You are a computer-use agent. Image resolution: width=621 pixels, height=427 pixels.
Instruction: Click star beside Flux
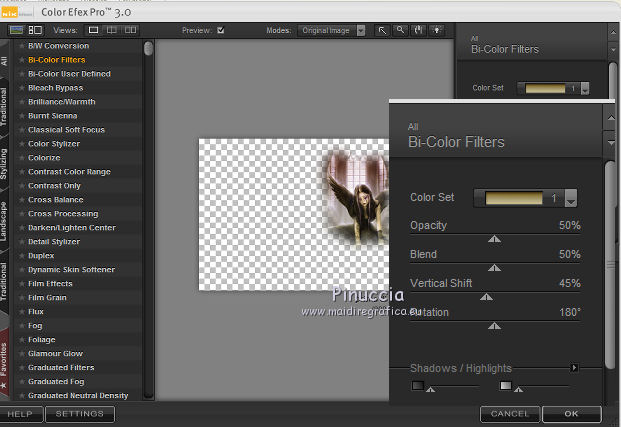coord(22,312)
